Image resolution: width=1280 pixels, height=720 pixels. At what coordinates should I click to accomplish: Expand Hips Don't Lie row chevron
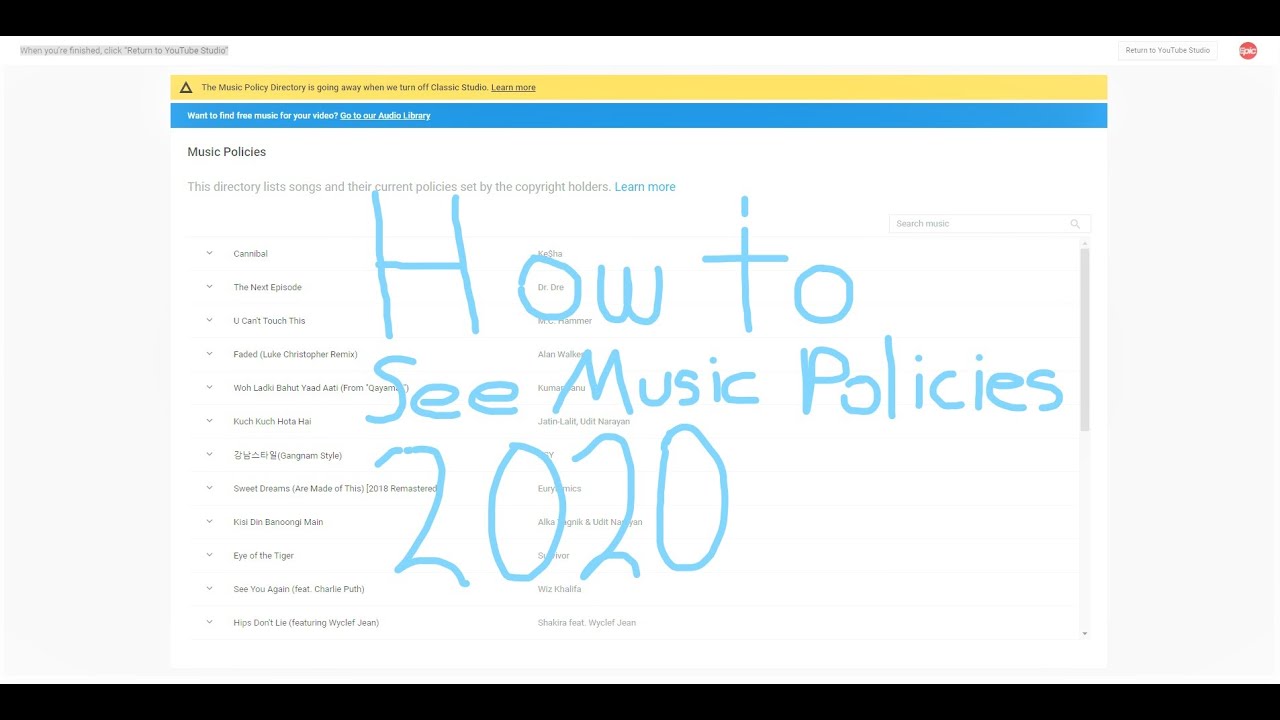(209, 622)
